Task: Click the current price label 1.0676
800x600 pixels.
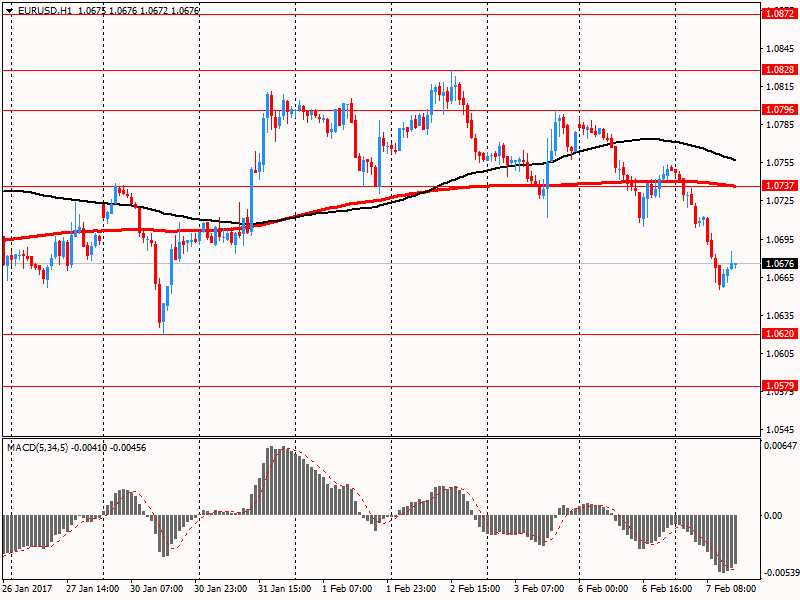Action: click(x=778, y=264)
